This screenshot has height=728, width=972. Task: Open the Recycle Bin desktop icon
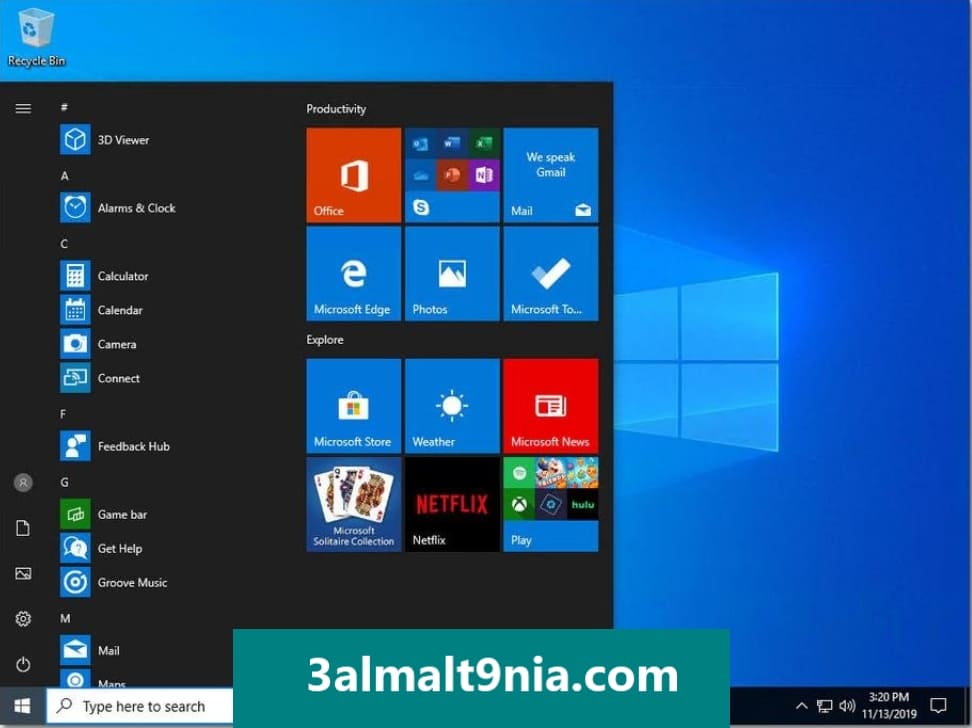pyautogui.click(x=36, y=37)
